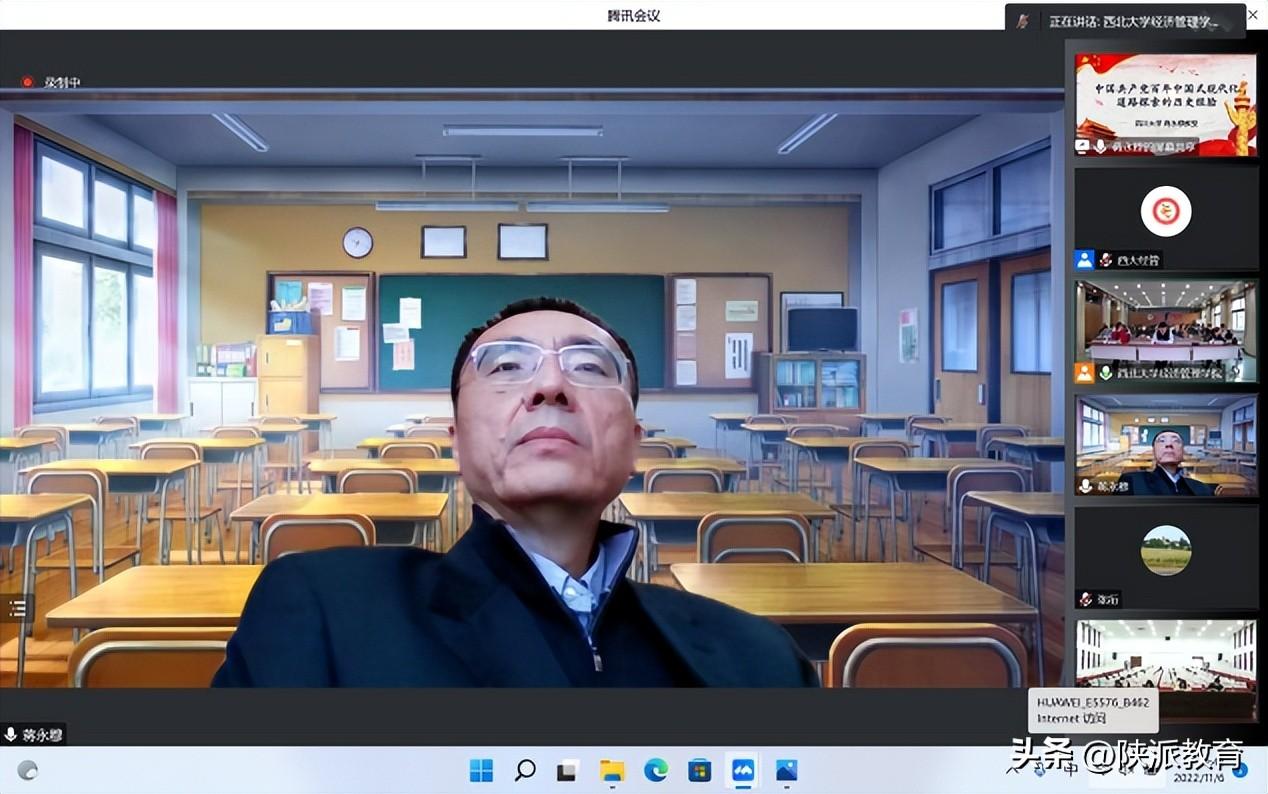Click the Tencent Meeting taskbar icon
This screenshot has width=1268, height=794.
(x=742, y=770)
